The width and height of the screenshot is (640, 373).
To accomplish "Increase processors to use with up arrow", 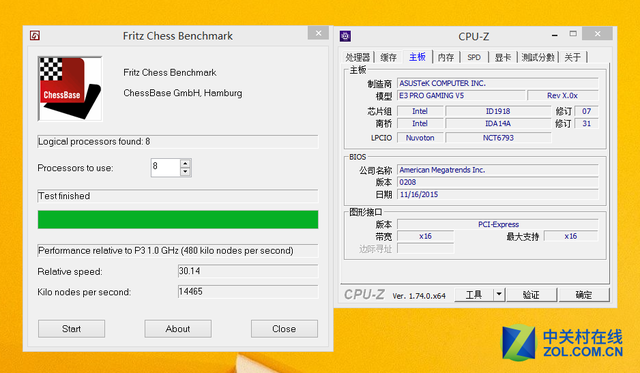I will click(x=185, y=163).
